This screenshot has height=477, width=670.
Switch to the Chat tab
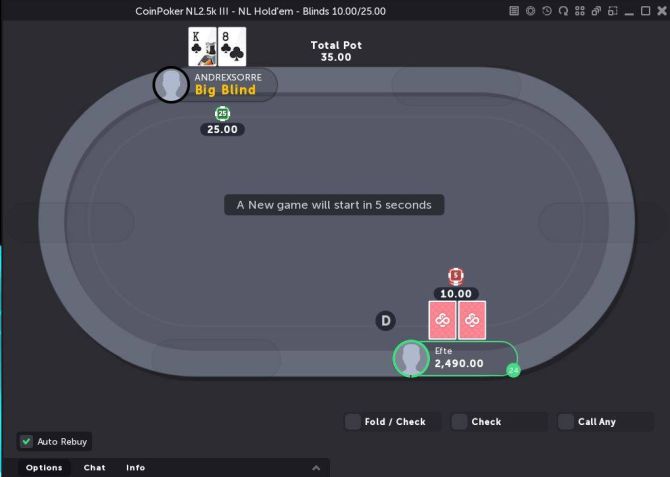pos(94,468)
